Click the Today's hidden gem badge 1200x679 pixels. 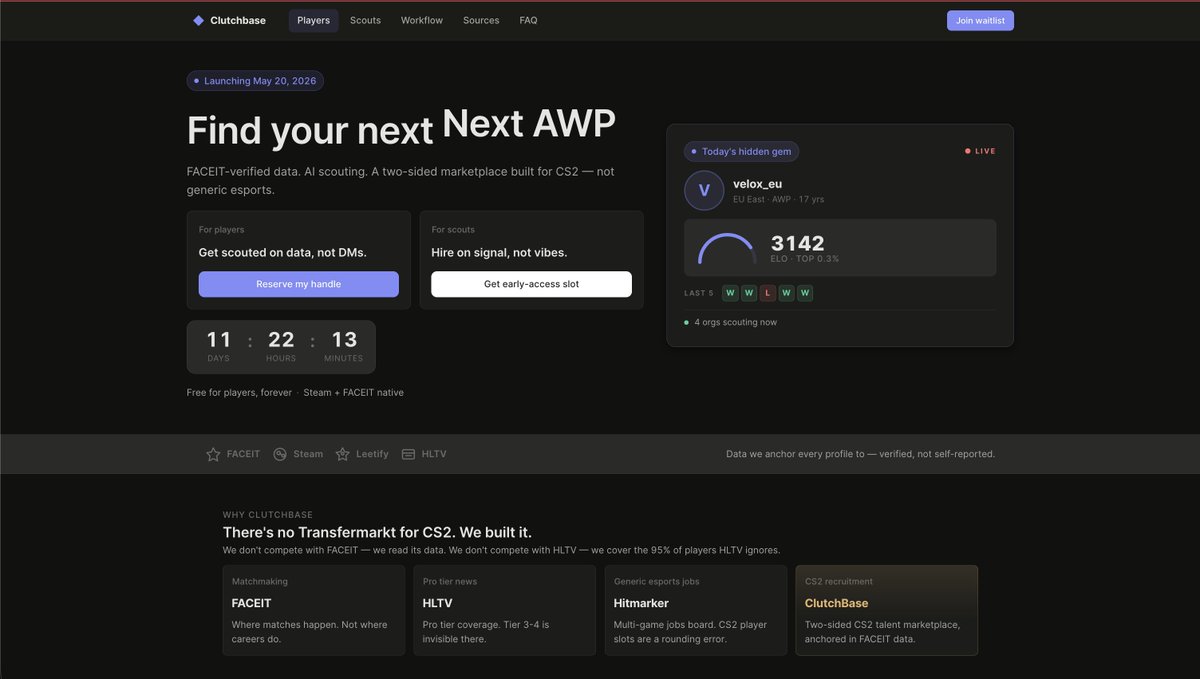[741, 151]
